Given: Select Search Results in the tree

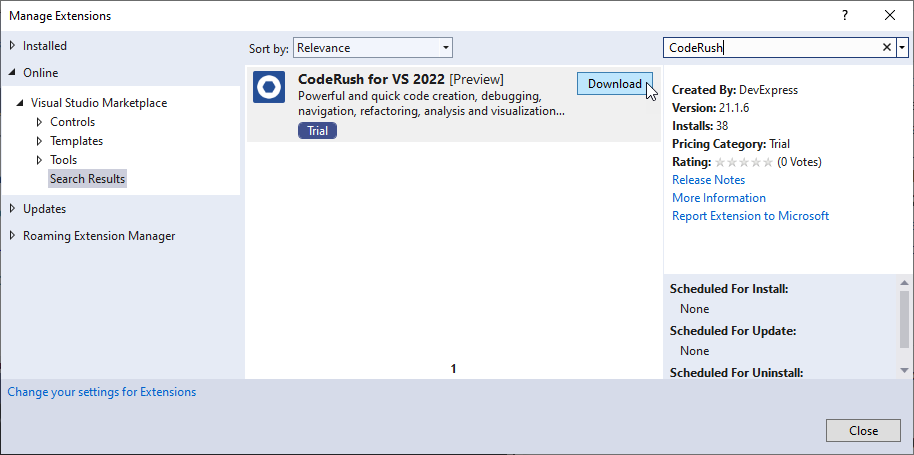Looking at the screenshot, I should [87, 179].
